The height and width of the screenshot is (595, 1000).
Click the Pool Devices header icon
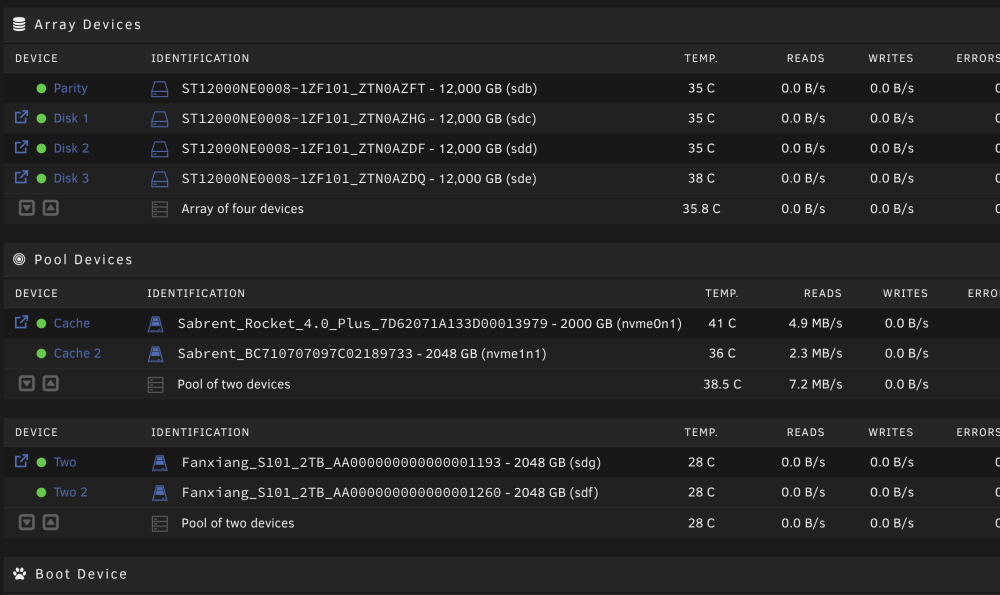(19, 260)
